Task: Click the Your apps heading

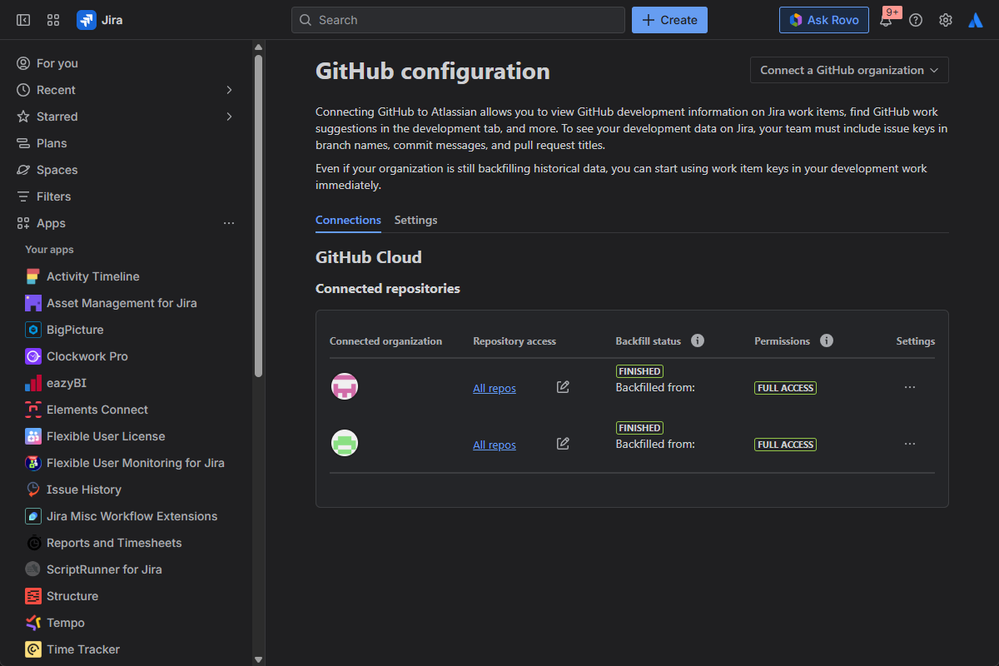Action: (49, 250)
